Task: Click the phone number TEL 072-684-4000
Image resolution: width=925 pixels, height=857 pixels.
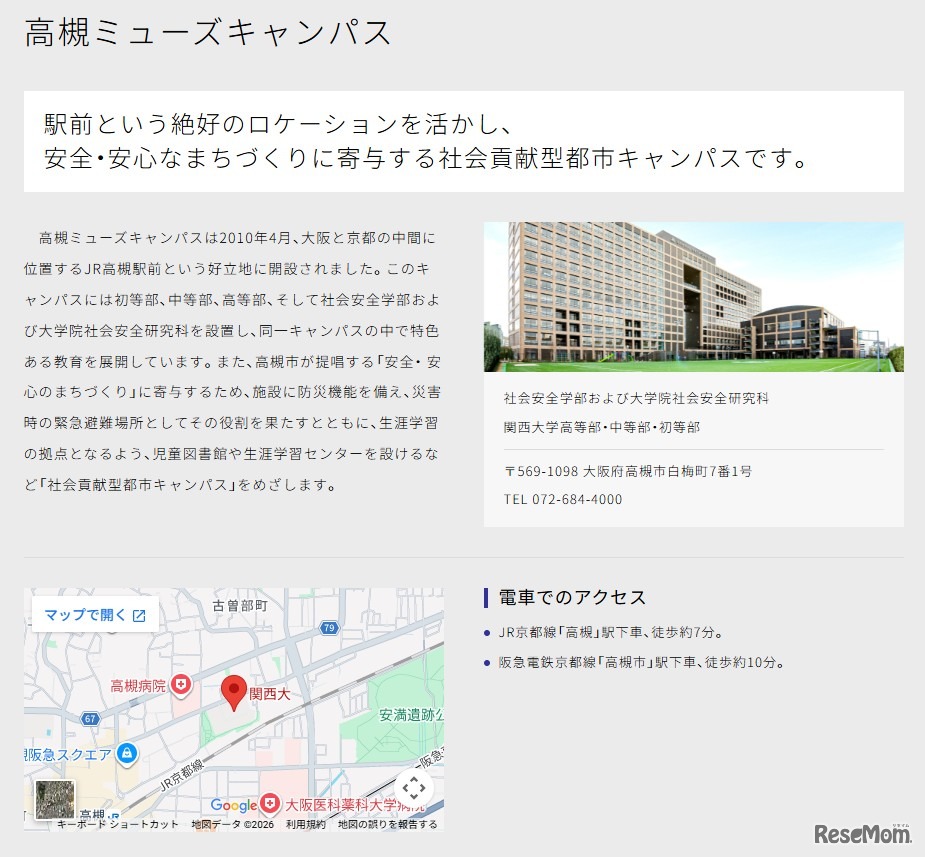Action: point(563,499)
